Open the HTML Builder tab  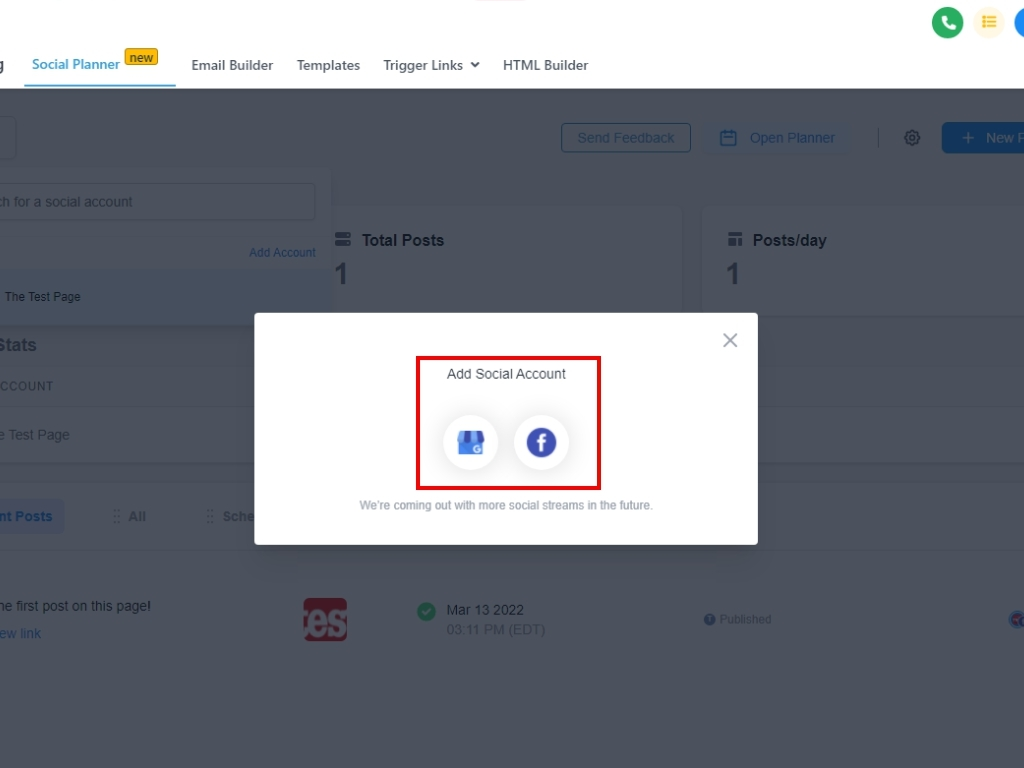pyautogui.click(x=545, y=65)
